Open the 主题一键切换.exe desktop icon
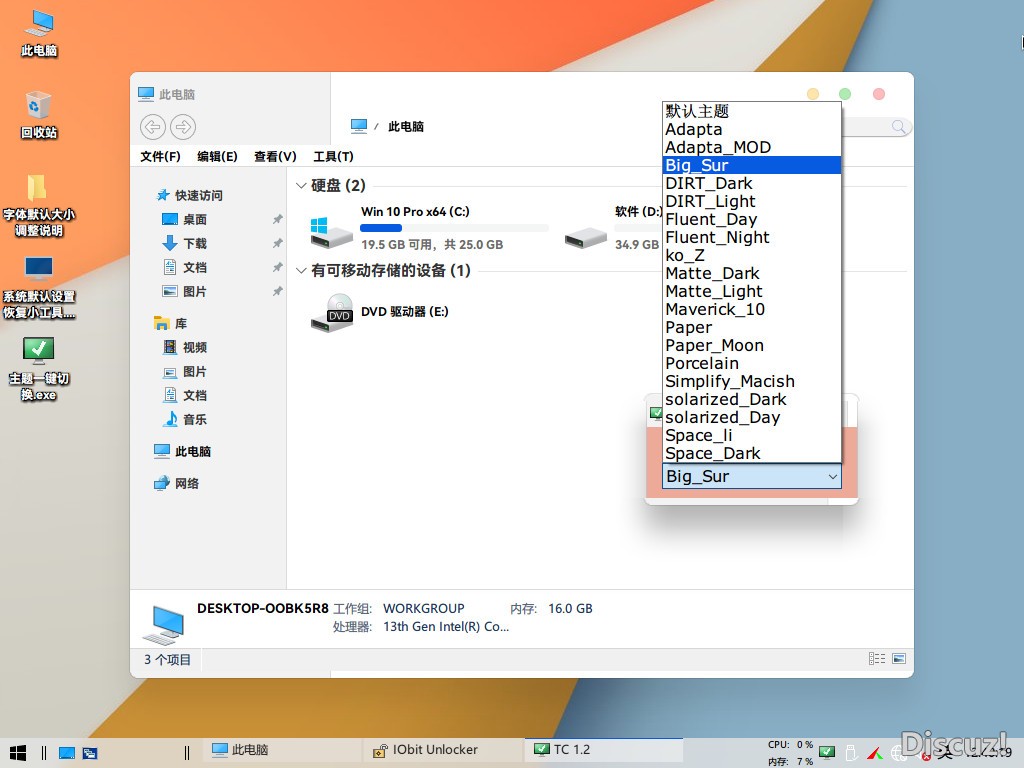Viewport: 1024px width, 768px height. tap(39, 368)
